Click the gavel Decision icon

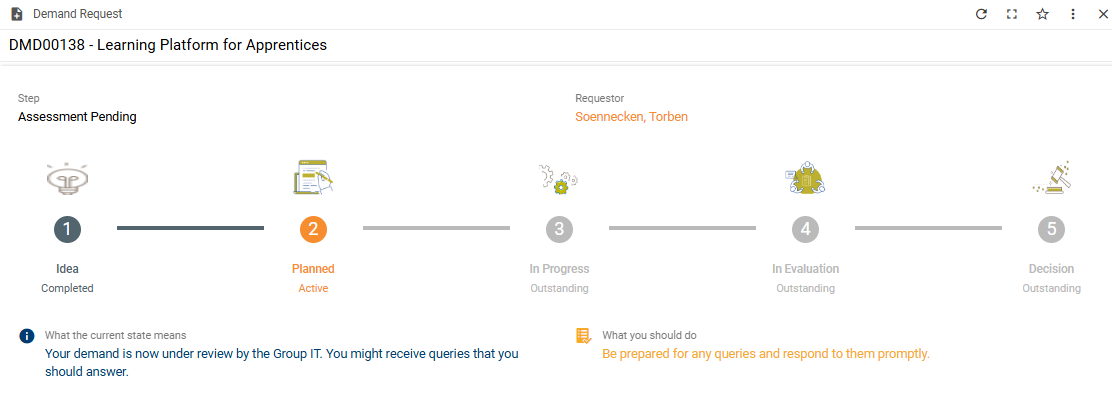1052,178
